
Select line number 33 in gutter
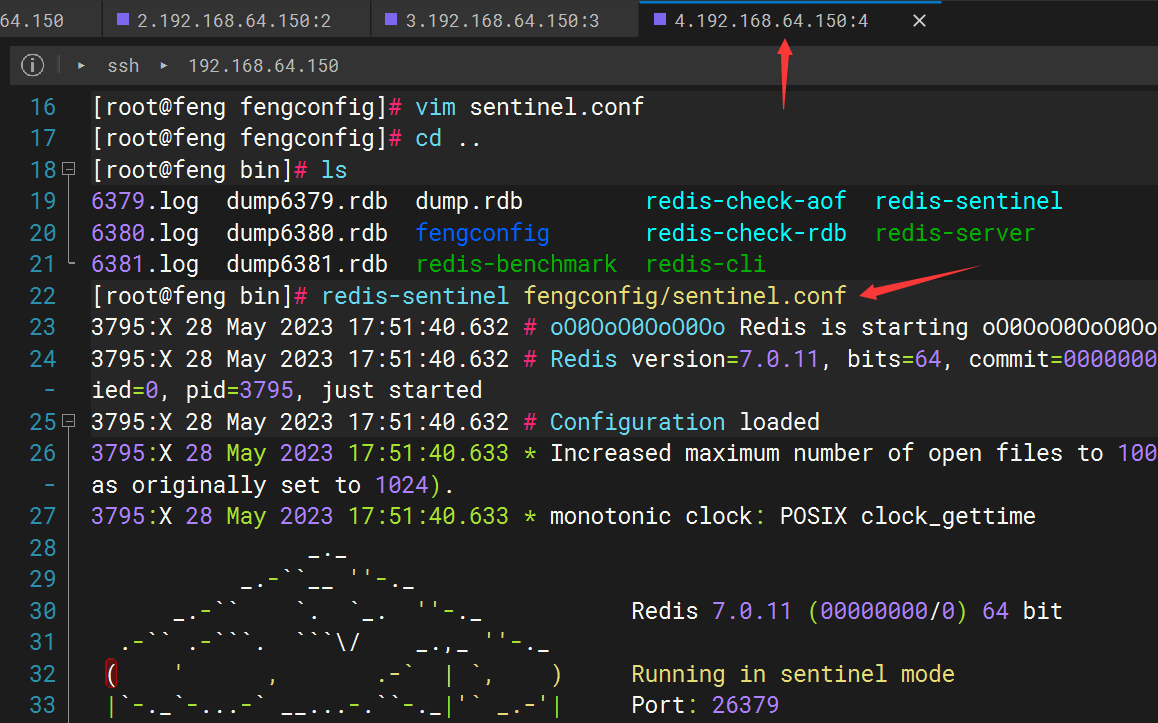click(43, 705)
